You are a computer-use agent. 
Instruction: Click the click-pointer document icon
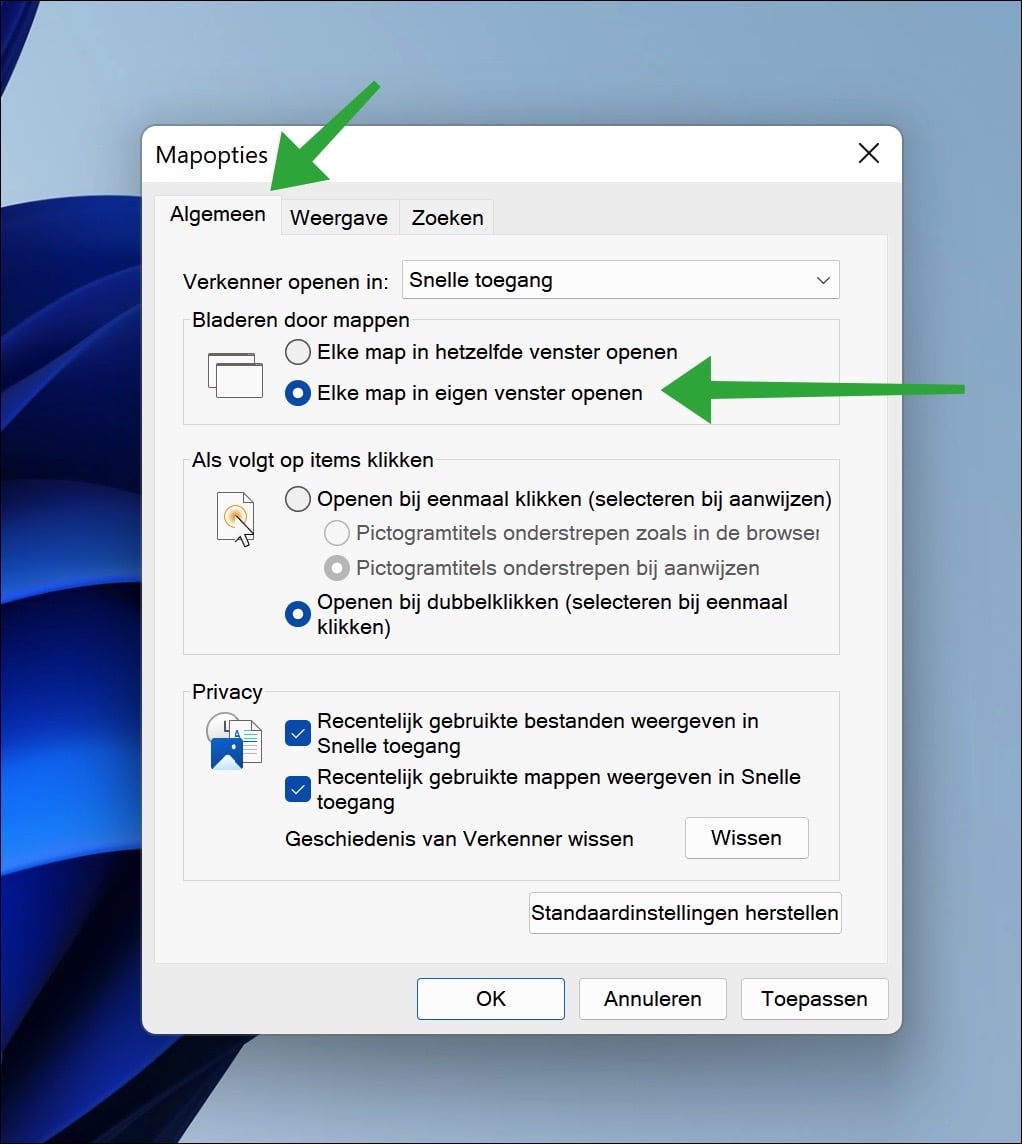(x=235, y=519)
